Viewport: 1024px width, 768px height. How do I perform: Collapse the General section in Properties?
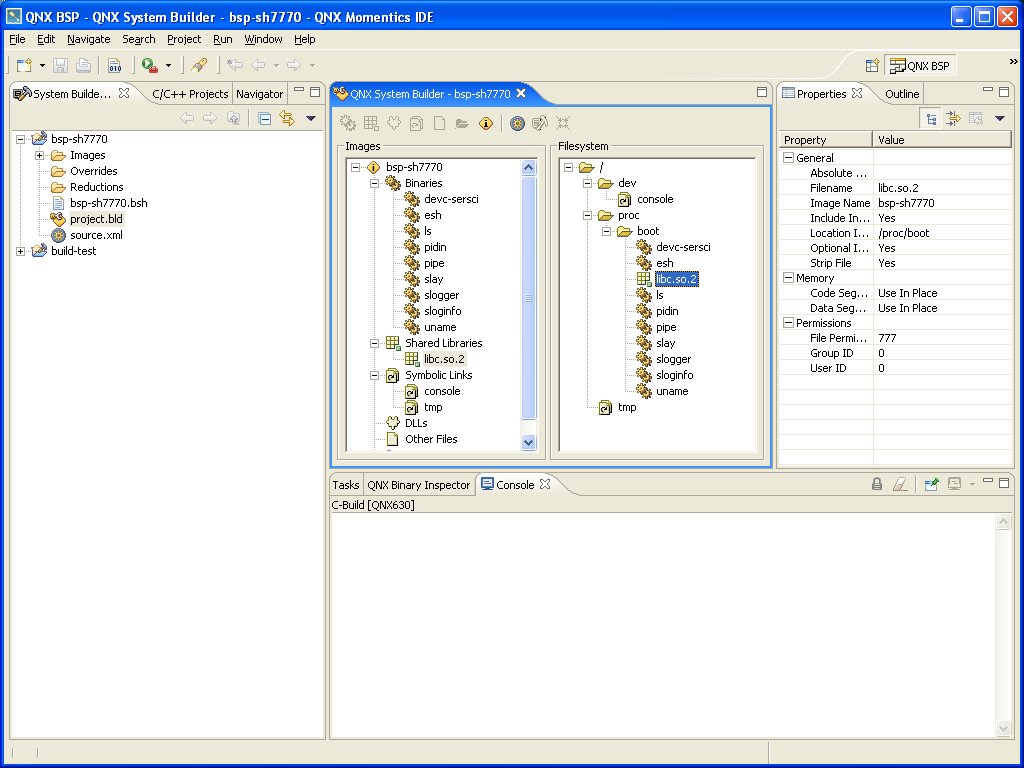(788, 158)
